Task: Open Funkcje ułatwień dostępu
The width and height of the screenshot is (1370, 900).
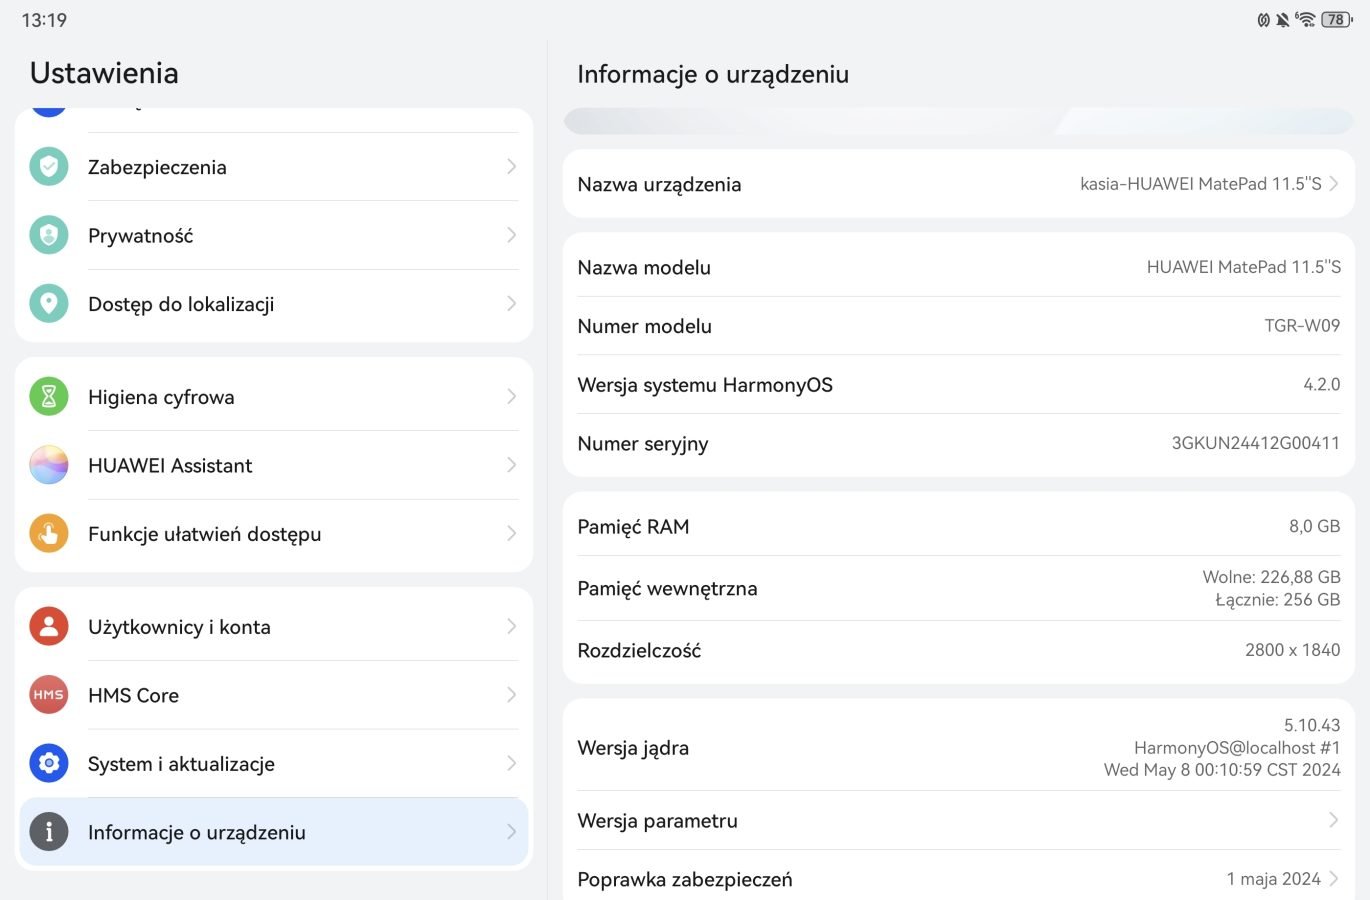Action: pyautogui.click(x=274, y=534)
